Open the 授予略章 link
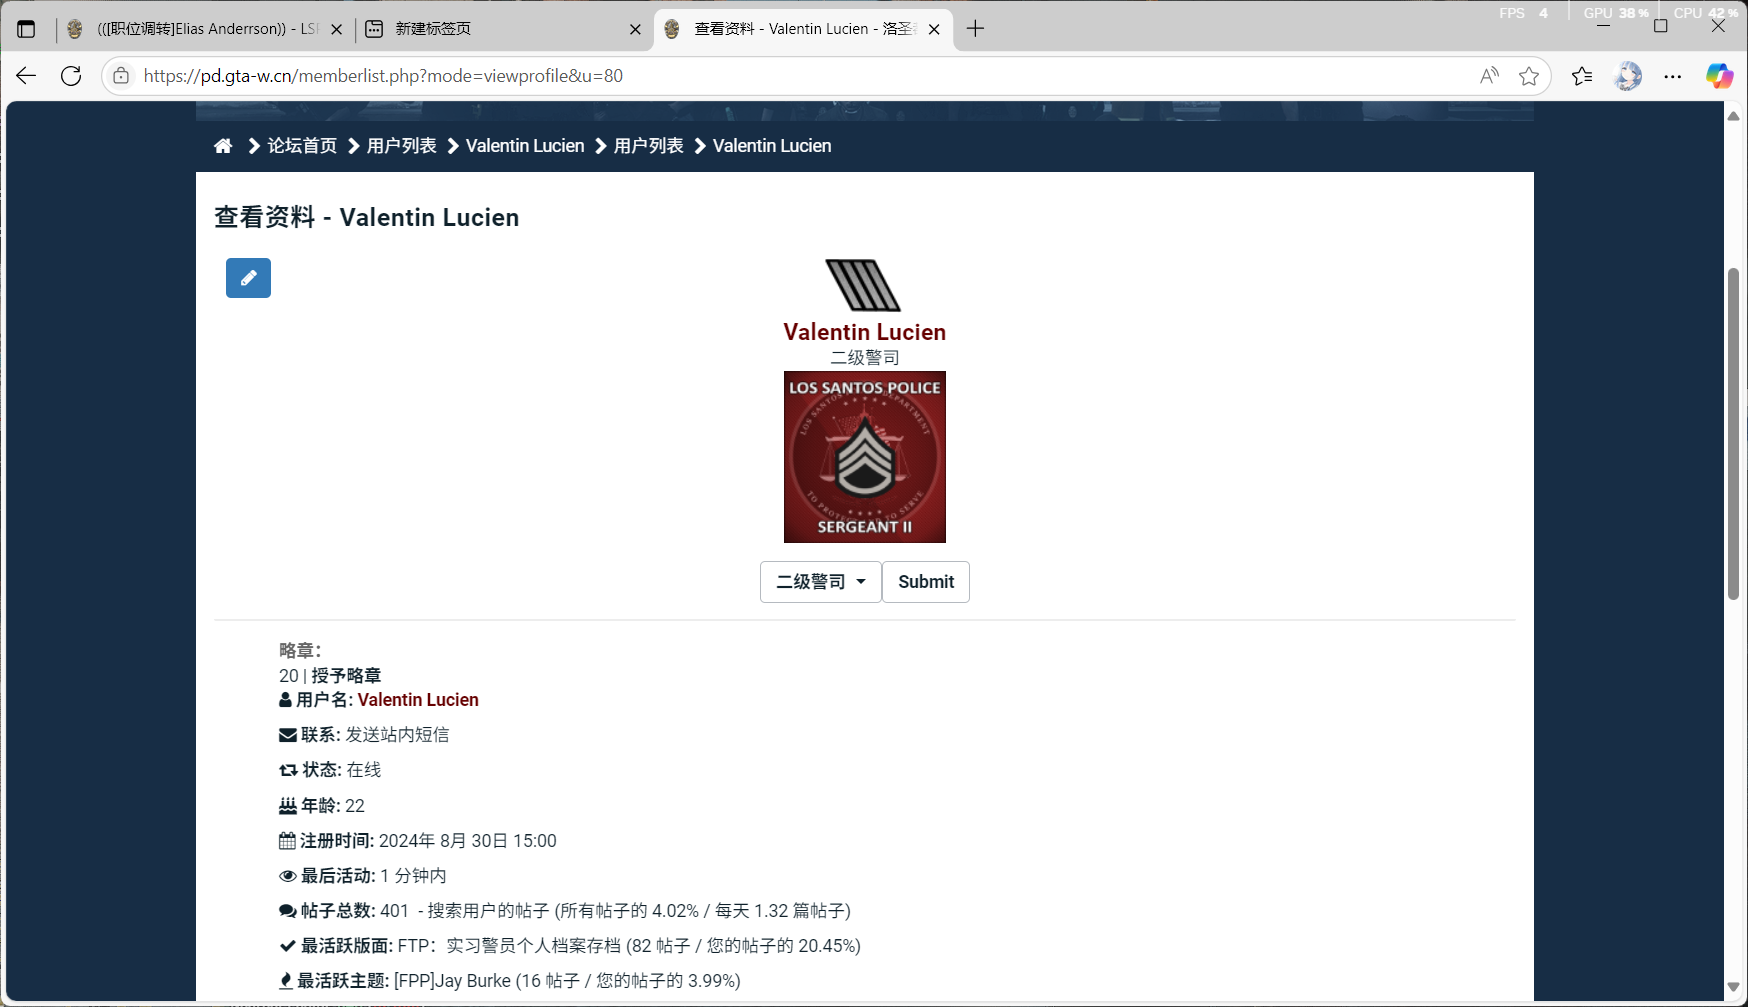The image size is (1748, 1007). pos(346,676)
